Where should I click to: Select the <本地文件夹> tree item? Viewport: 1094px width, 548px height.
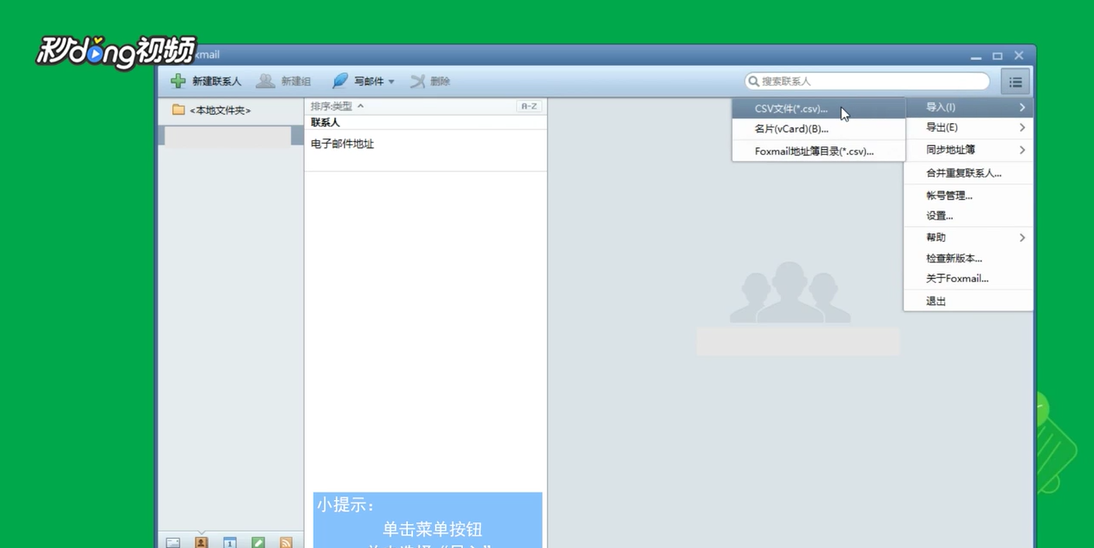220,110
